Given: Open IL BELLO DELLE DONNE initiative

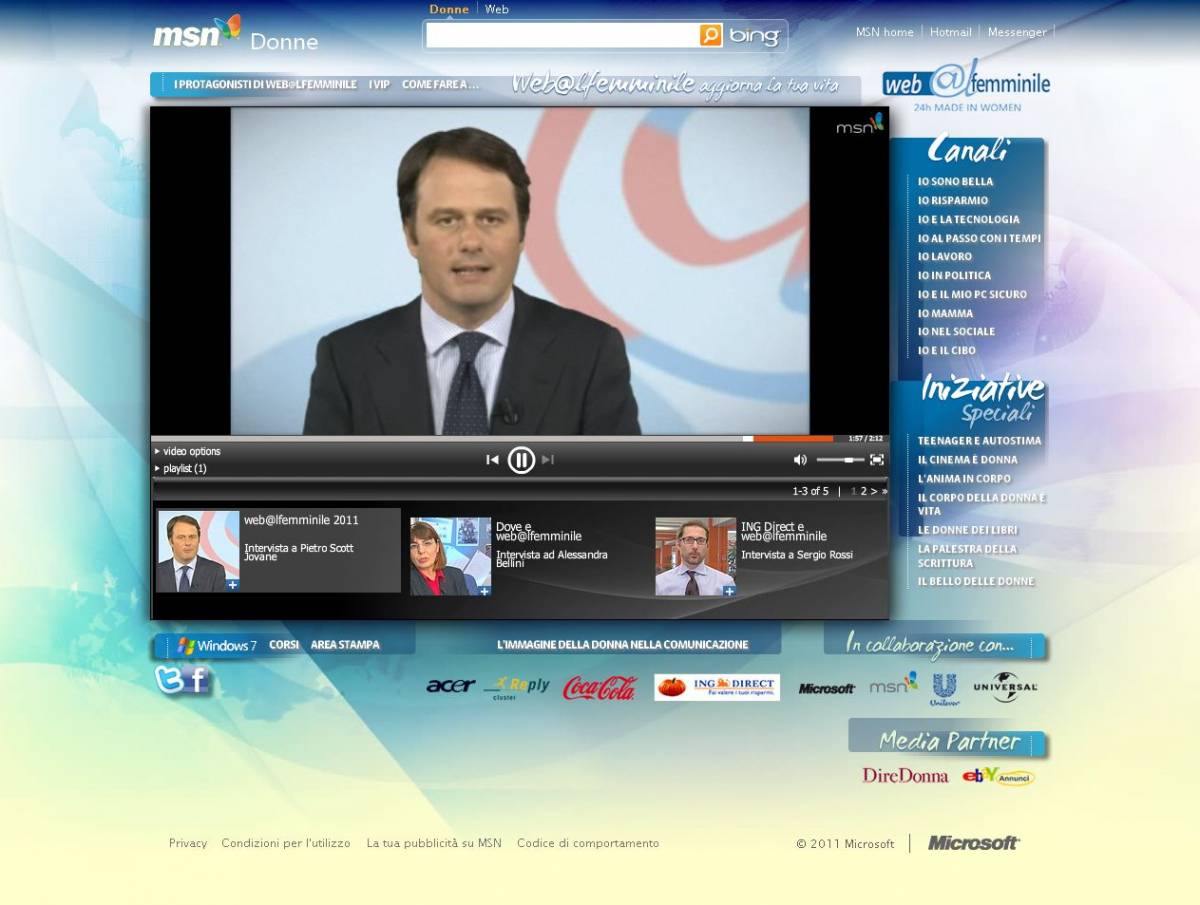Looking at the screenshot, I should (976, 581).
